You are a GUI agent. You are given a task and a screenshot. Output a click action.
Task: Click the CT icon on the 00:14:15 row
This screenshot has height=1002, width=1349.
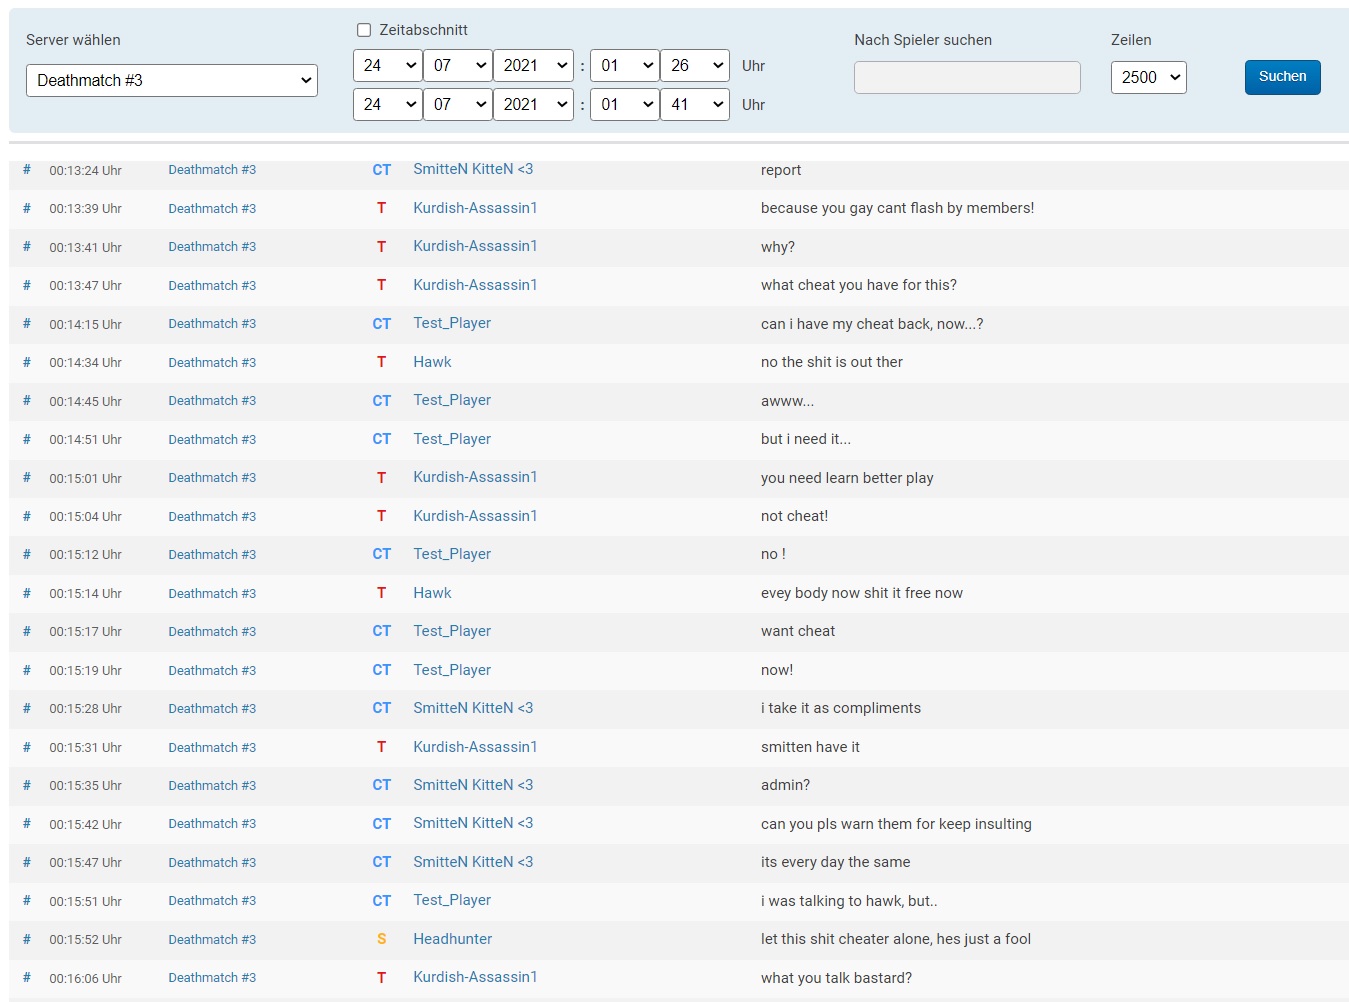coord(381,324)
